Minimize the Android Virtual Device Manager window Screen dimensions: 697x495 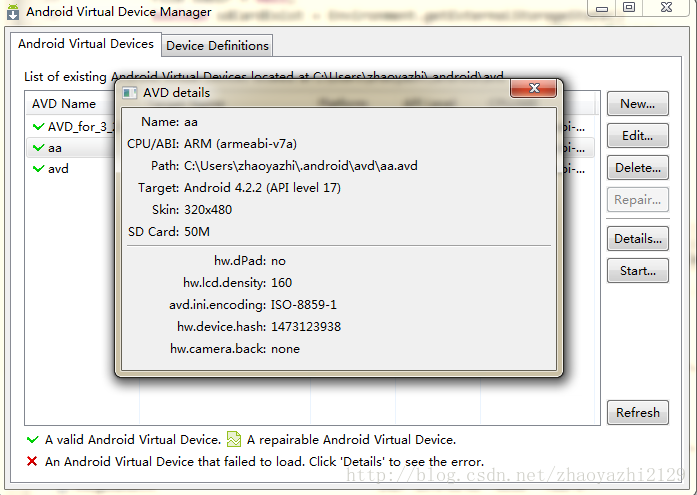tap(602, 8)
